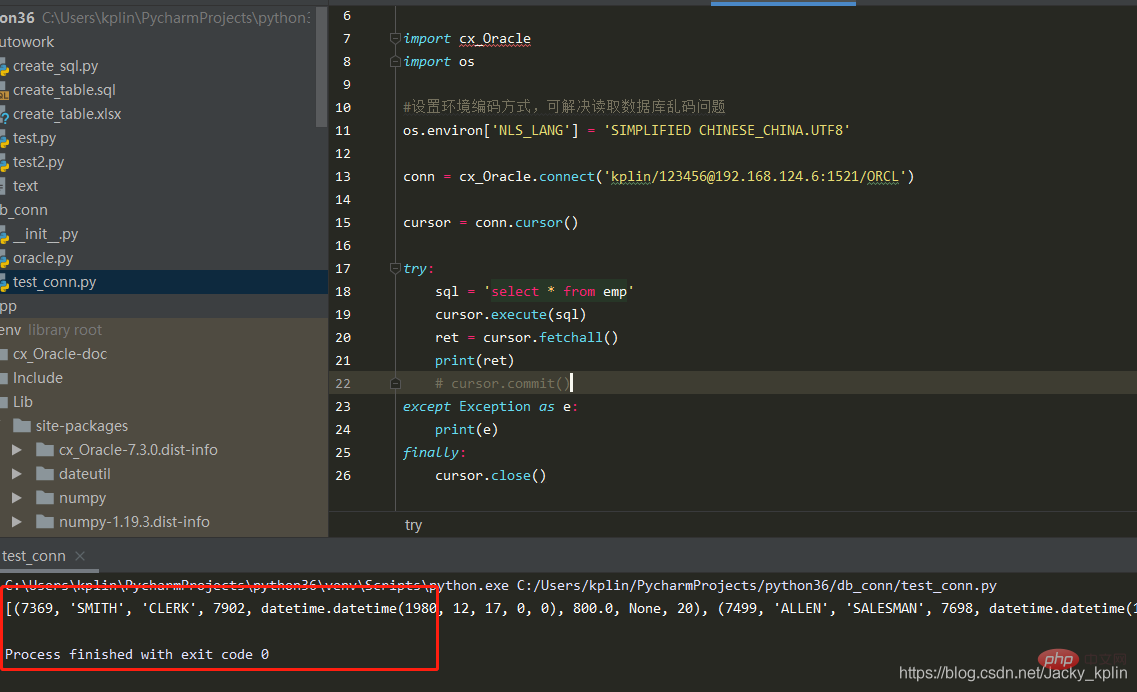Select test2.py in the project tree
This screenshot has width=1137, height=692.
point(38,162)
